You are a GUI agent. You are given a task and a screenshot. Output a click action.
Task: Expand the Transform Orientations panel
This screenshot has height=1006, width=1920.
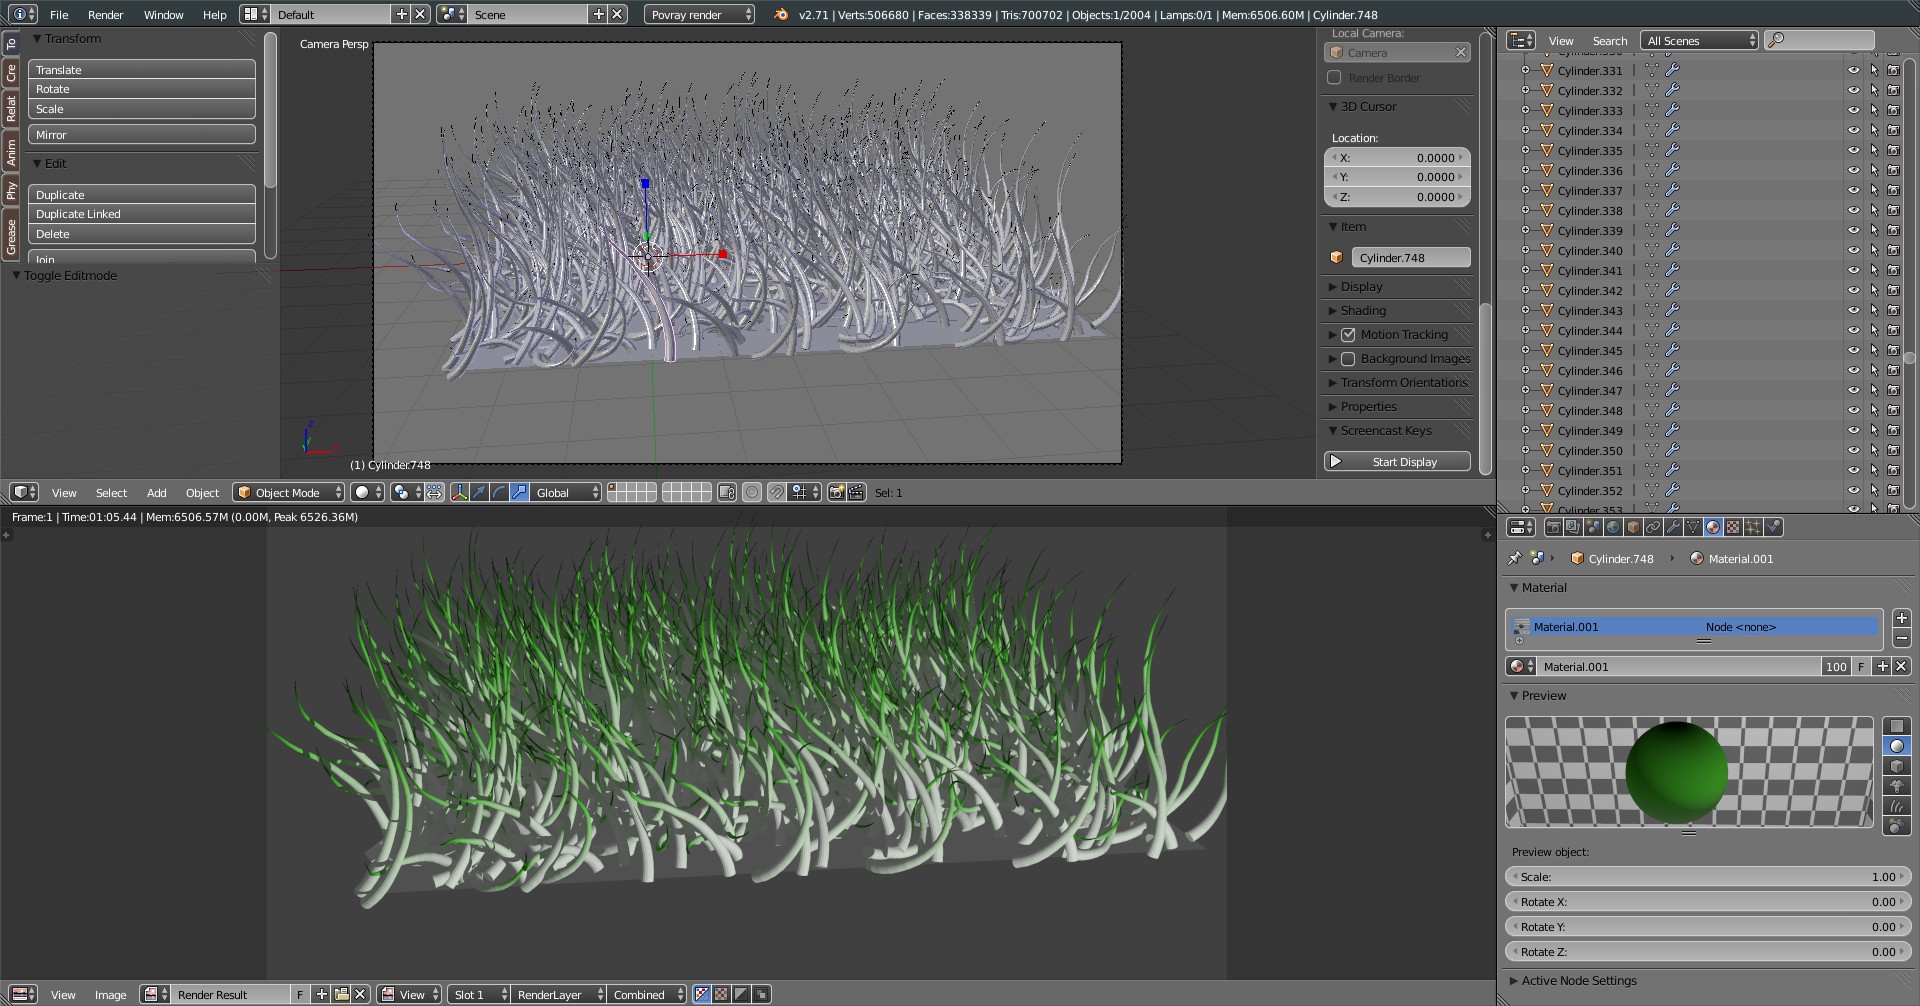tap(1403, 383)
